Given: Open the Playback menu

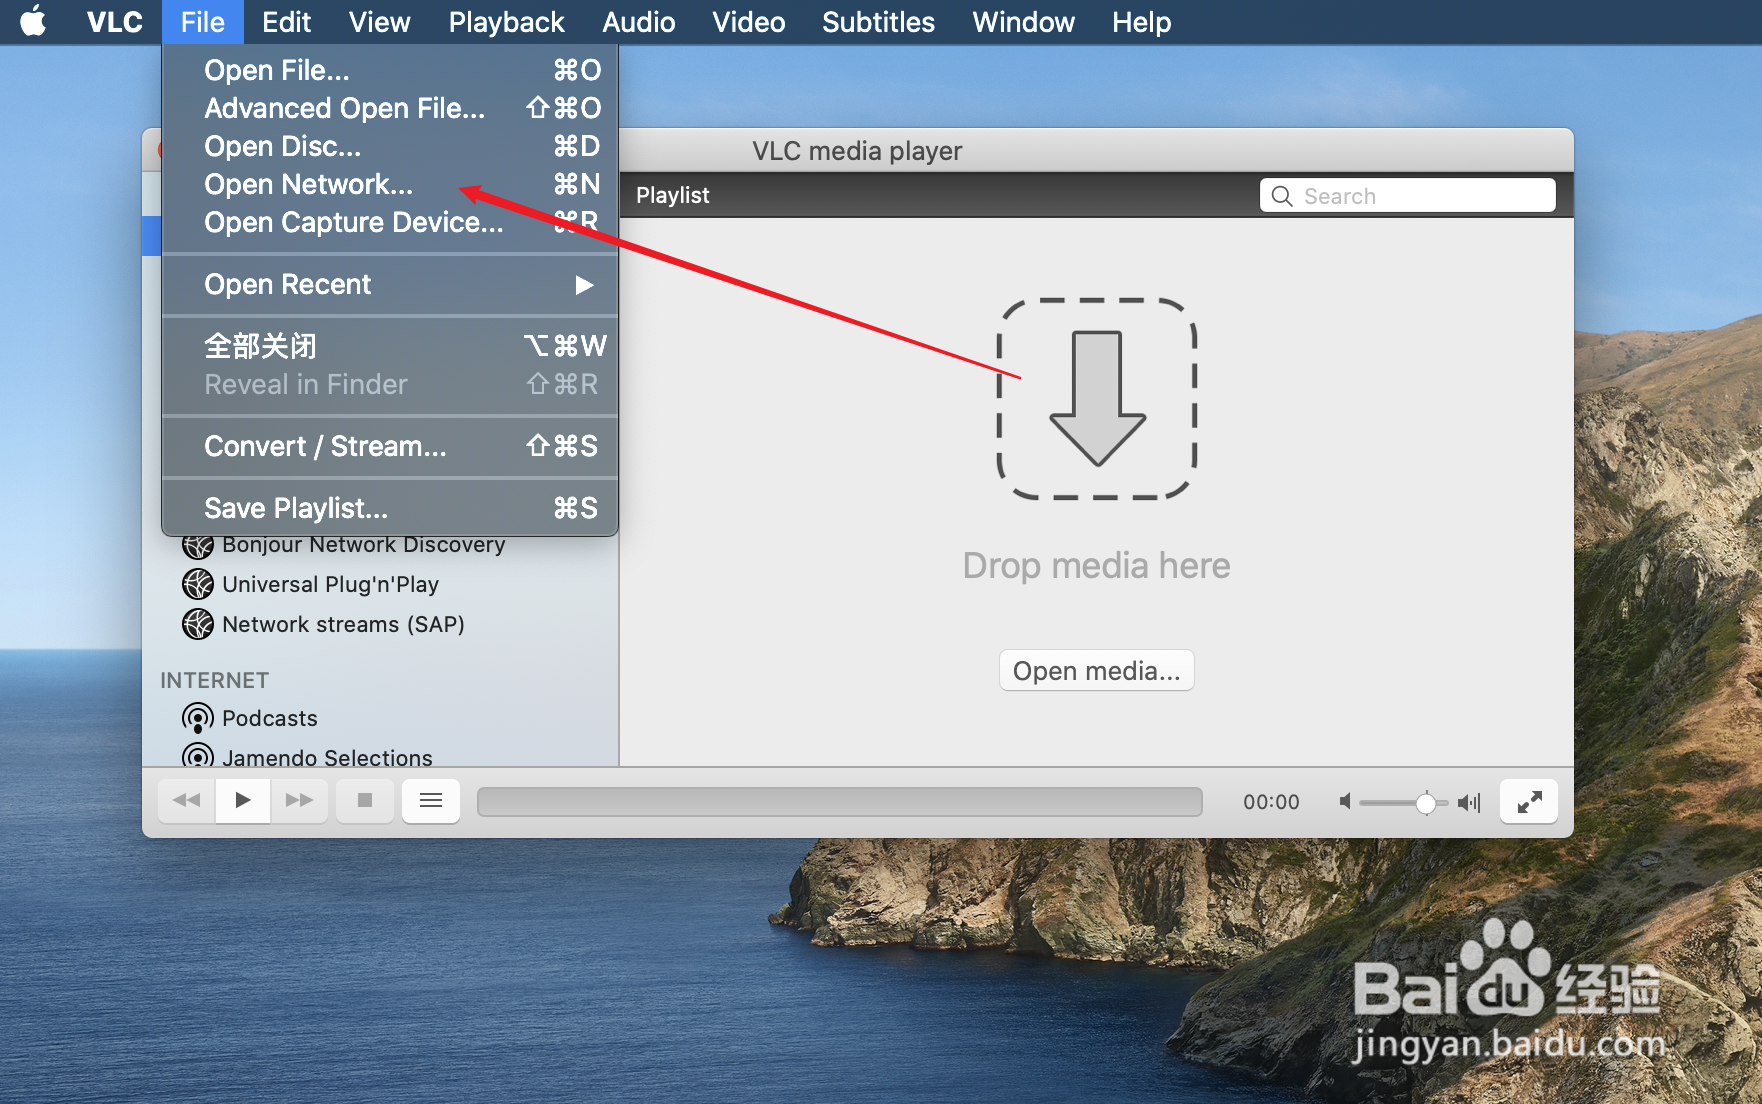Looking at the screenshot, I should click(x=507, y=22).
